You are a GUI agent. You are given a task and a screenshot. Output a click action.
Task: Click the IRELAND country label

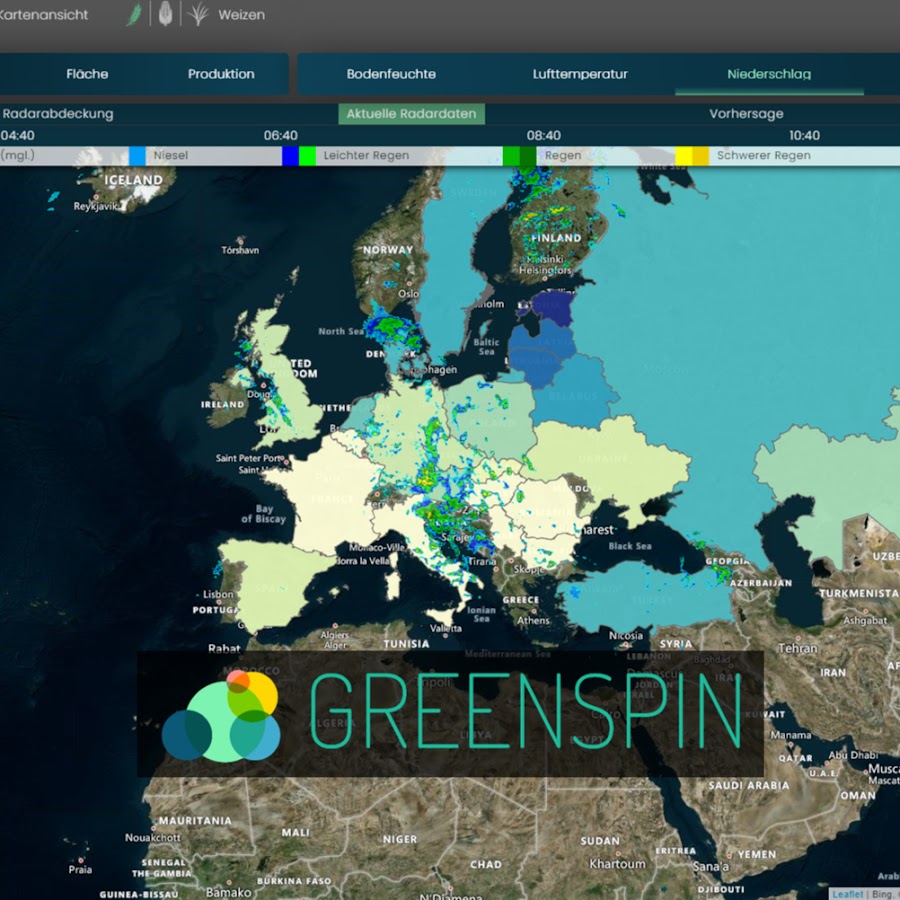(223, 405)
